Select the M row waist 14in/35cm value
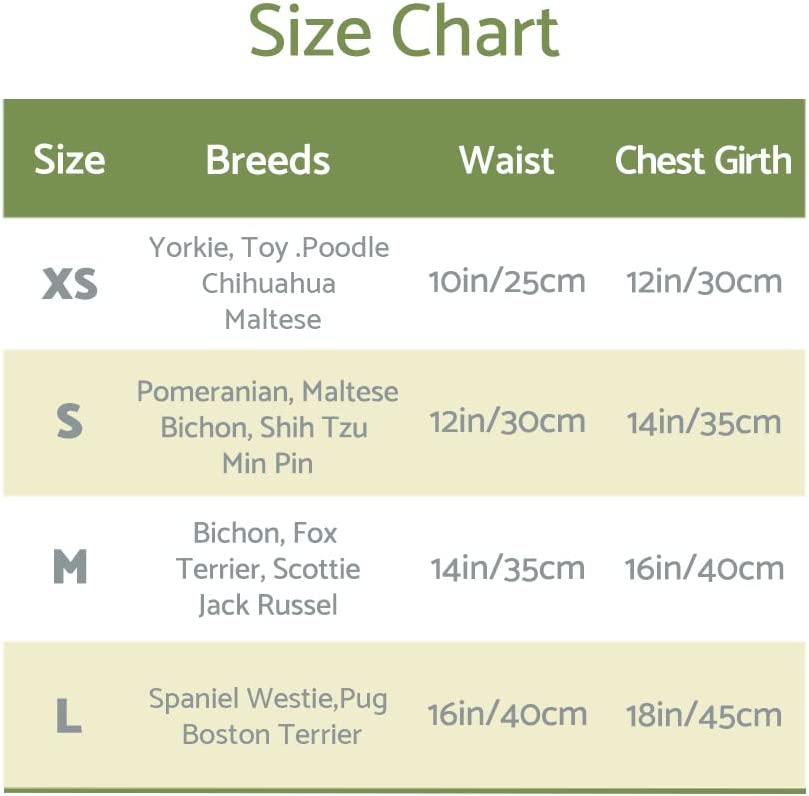The image size is (809, 796). (507, 568)
